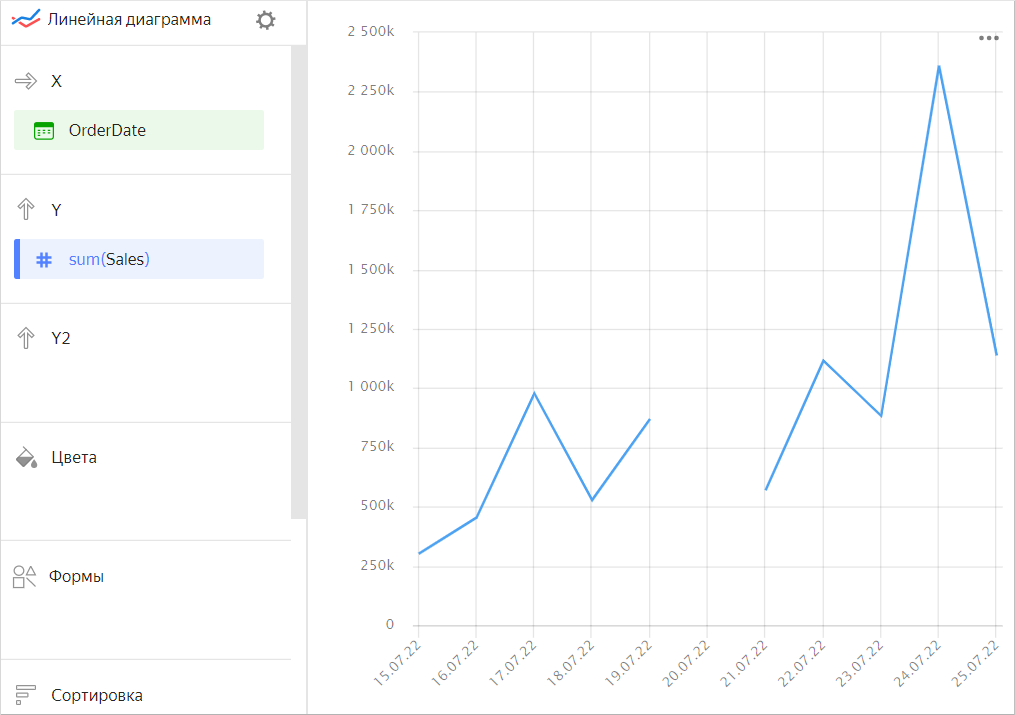Click the Y axis up-arrow icon
This screenshot has width=1015, height=715.
[x=25, y=210]
